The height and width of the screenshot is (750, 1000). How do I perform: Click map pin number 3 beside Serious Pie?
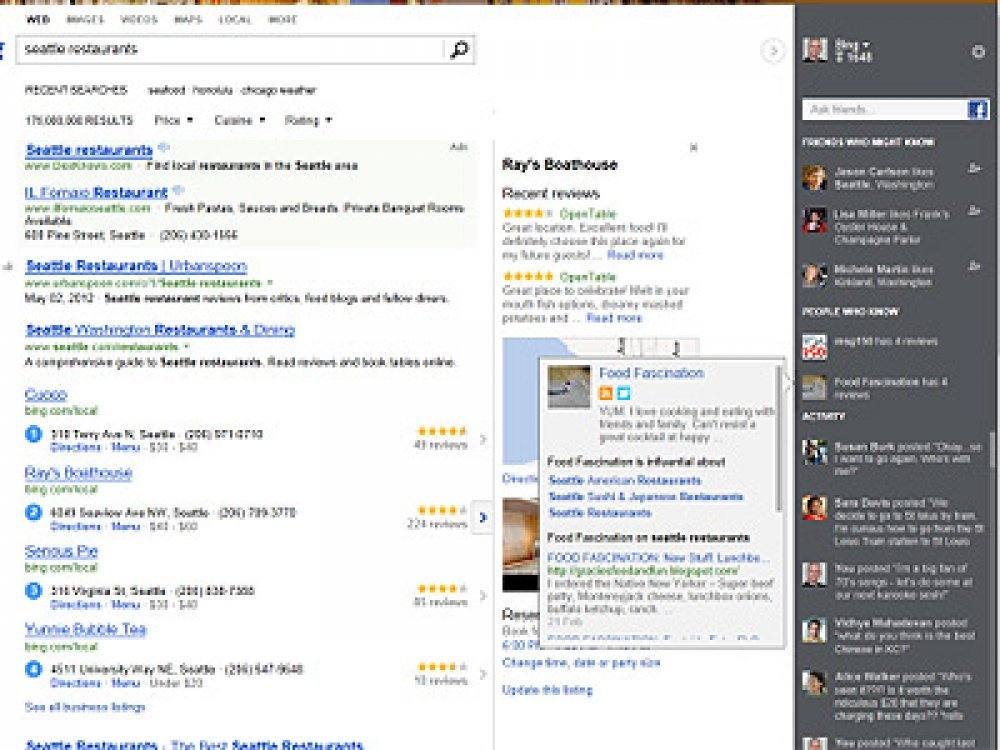[33, 591]
